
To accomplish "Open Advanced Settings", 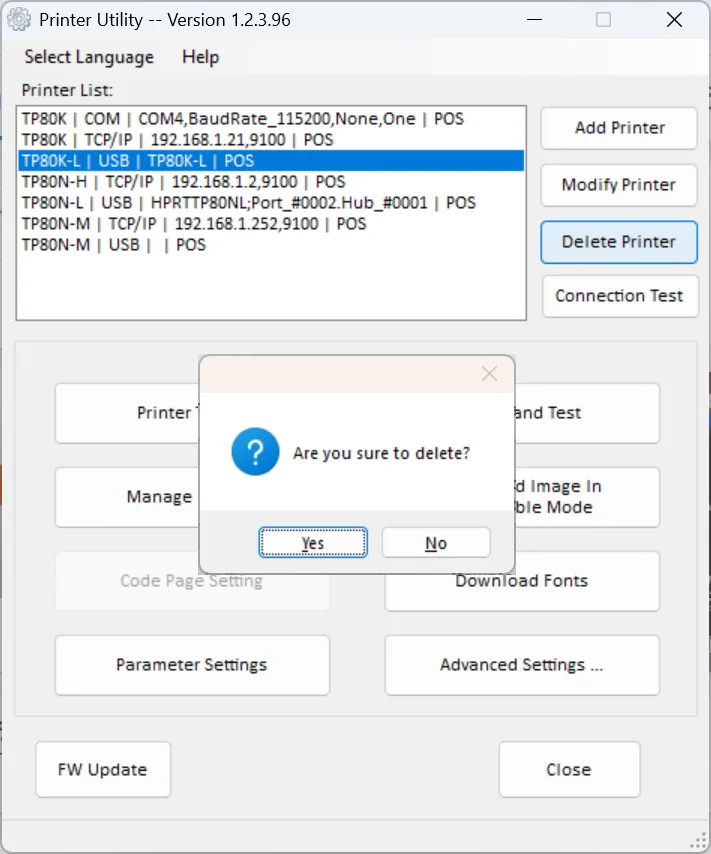I will coord(521,665).
